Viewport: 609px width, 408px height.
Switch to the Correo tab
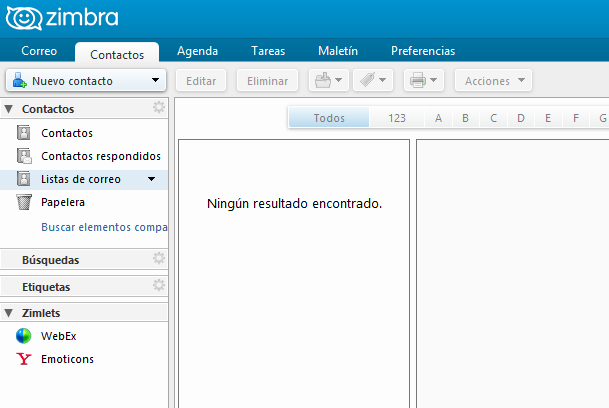tap(39, 51)
